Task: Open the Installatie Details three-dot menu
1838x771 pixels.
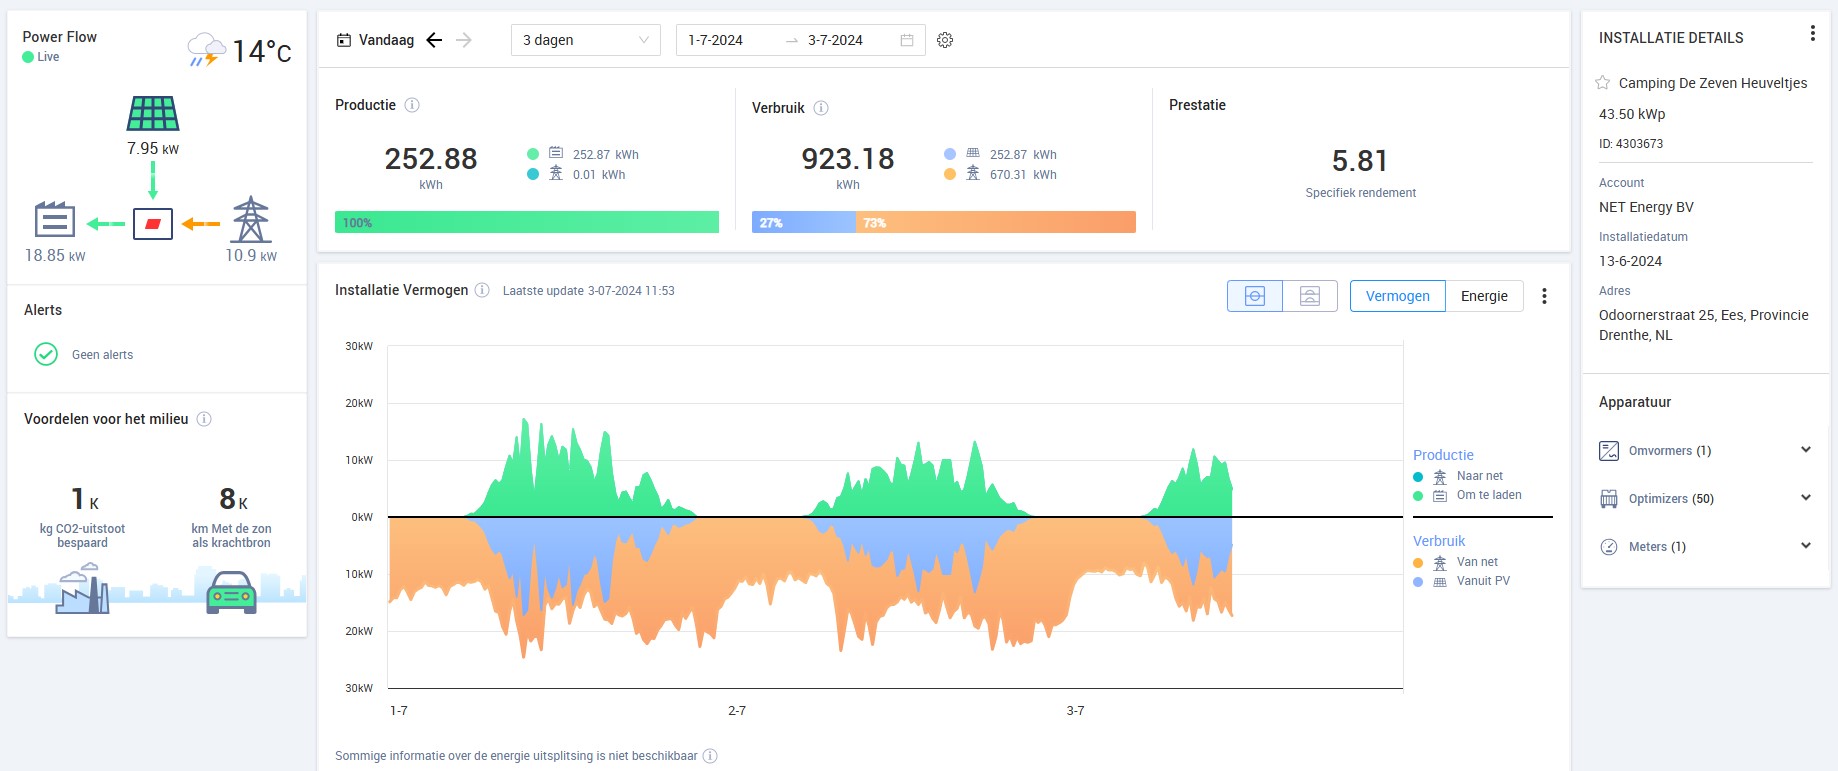Action: click(1812, 34)
